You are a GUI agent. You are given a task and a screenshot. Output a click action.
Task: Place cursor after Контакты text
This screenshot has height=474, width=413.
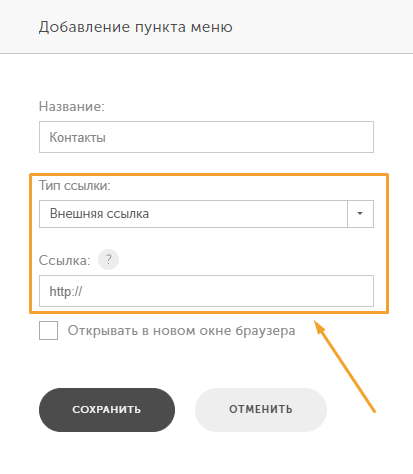[x=107, y=137]
